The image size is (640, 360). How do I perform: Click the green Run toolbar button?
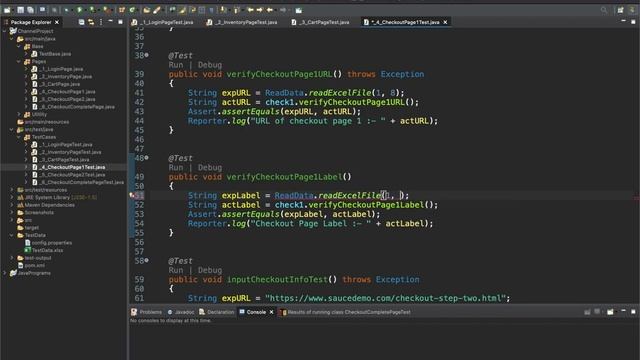click(80, 10)
